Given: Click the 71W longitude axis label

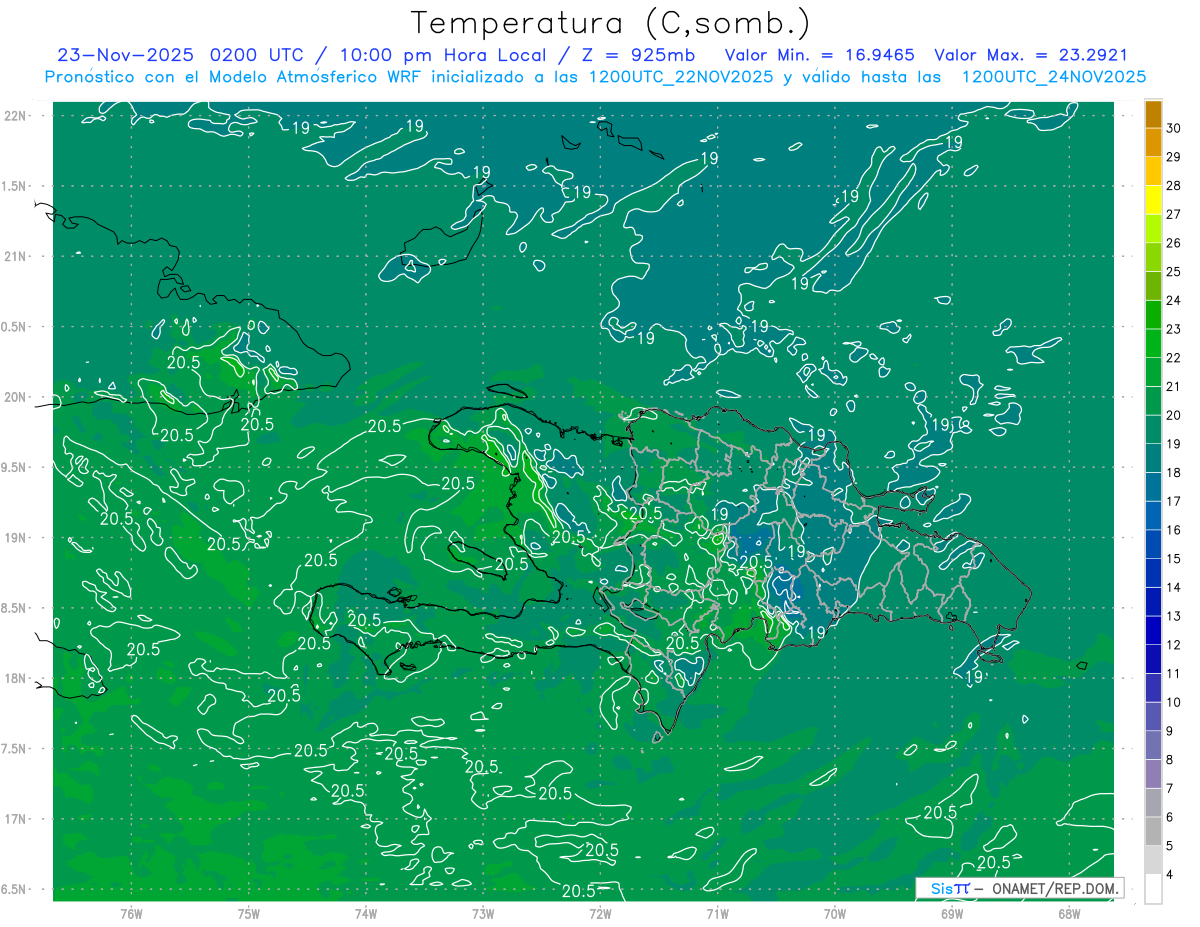Looking at the screenshot, I should (717, 913).
